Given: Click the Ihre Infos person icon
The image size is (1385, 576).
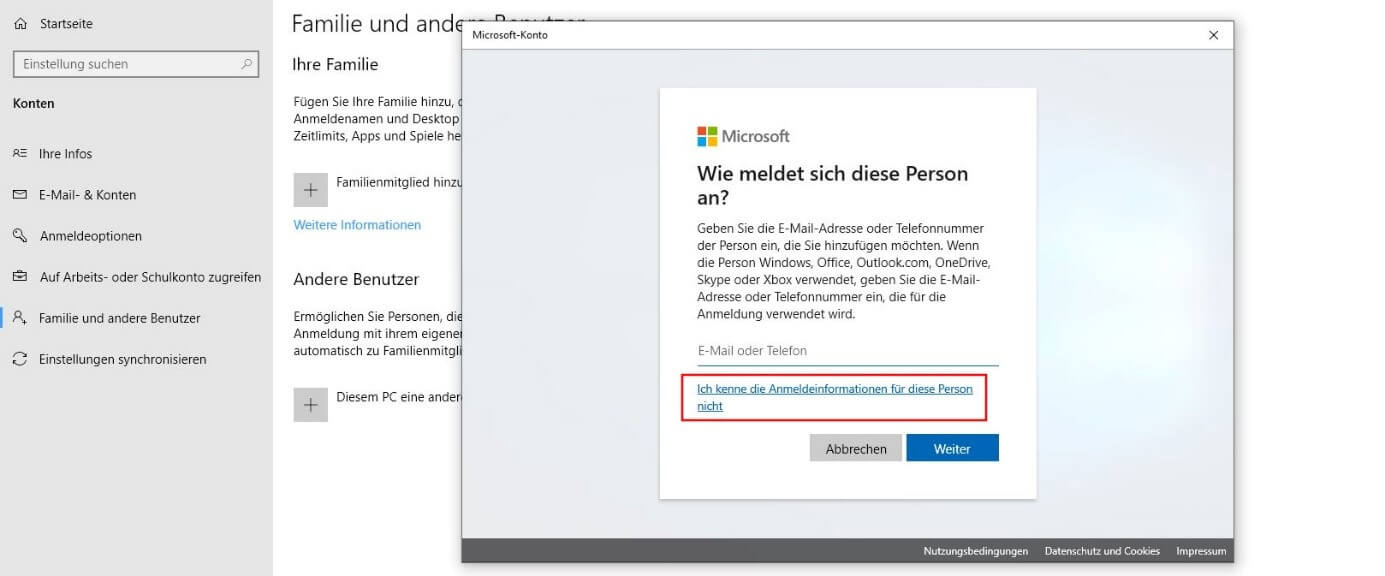Looking at the screenshot, I should [x=20, y=154].
